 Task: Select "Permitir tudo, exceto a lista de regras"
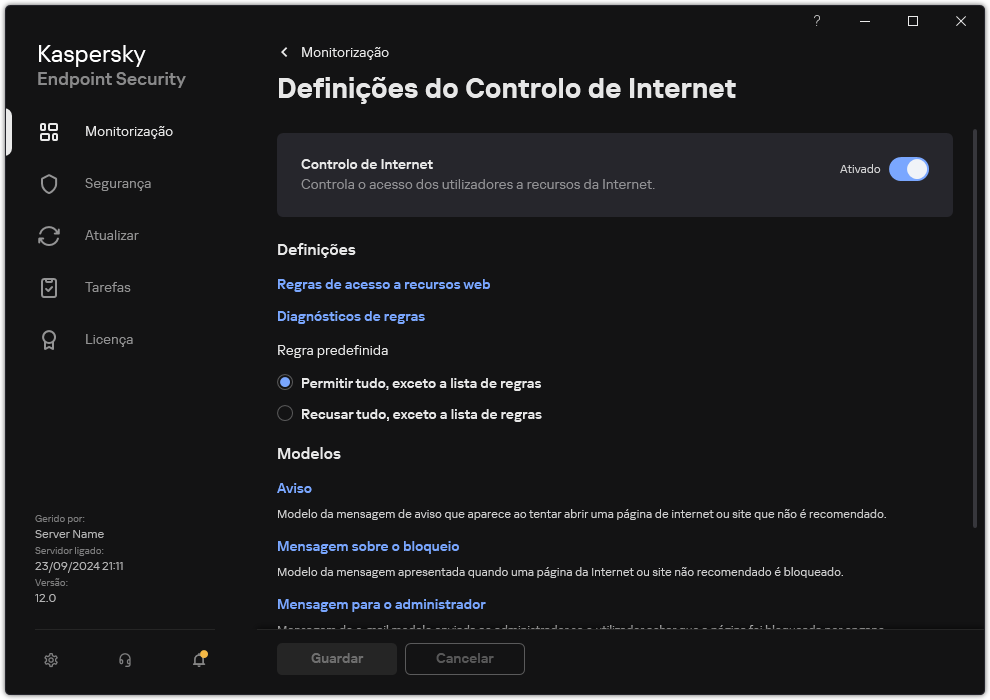point(285,383)
